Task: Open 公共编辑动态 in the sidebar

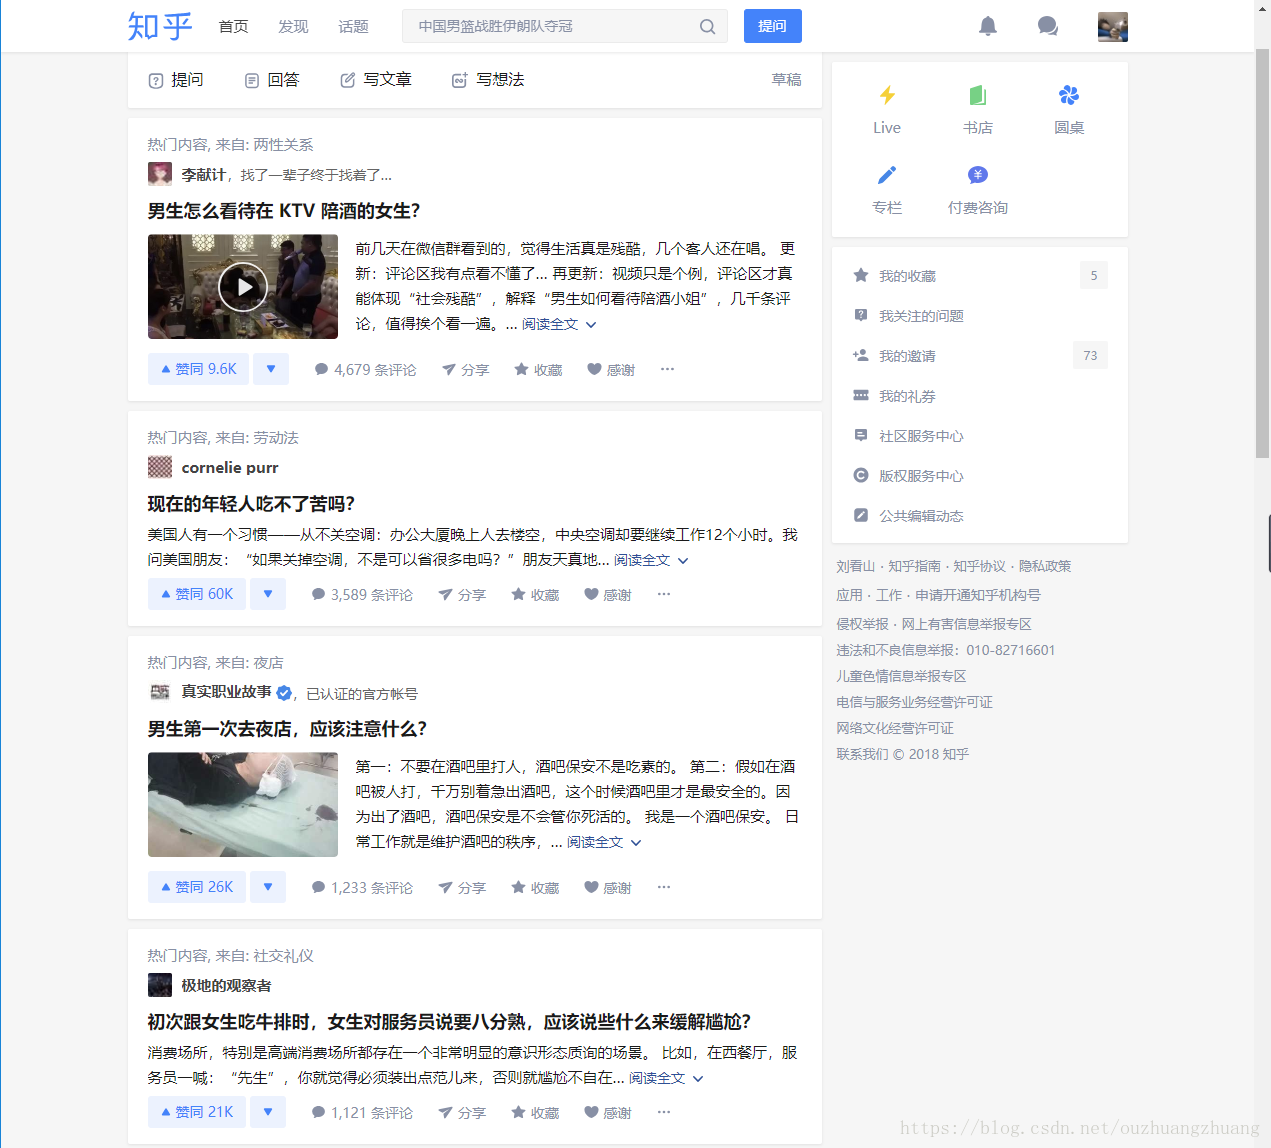Action: (980, 516)
